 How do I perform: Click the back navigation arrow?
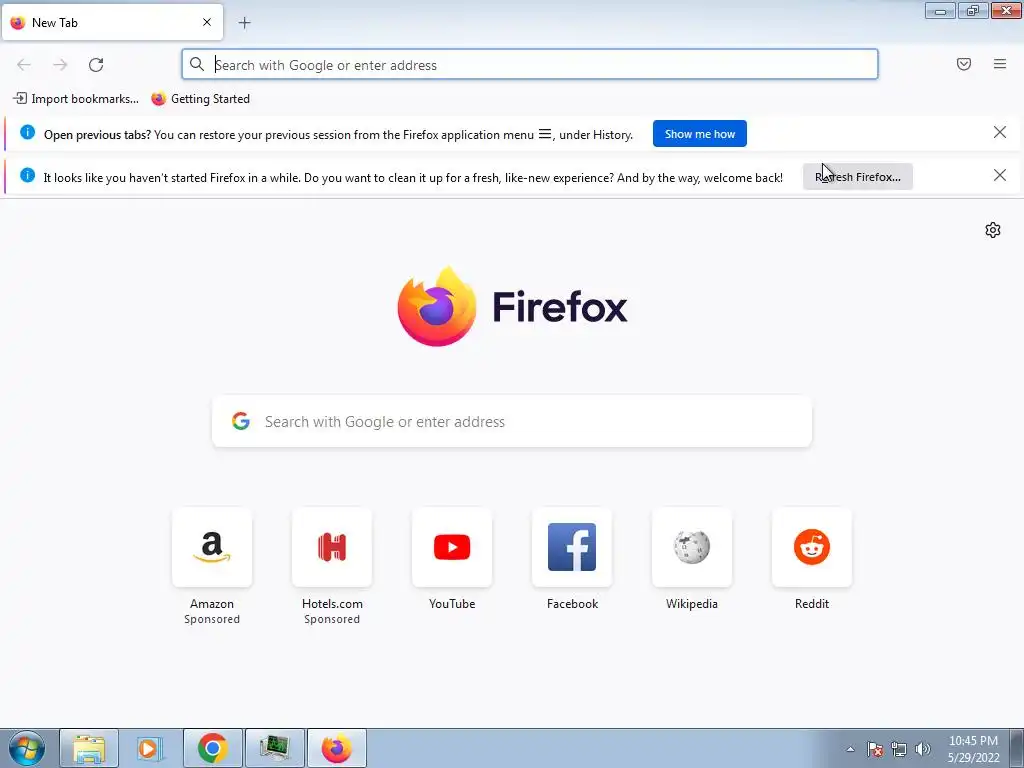tap(24, 65)
